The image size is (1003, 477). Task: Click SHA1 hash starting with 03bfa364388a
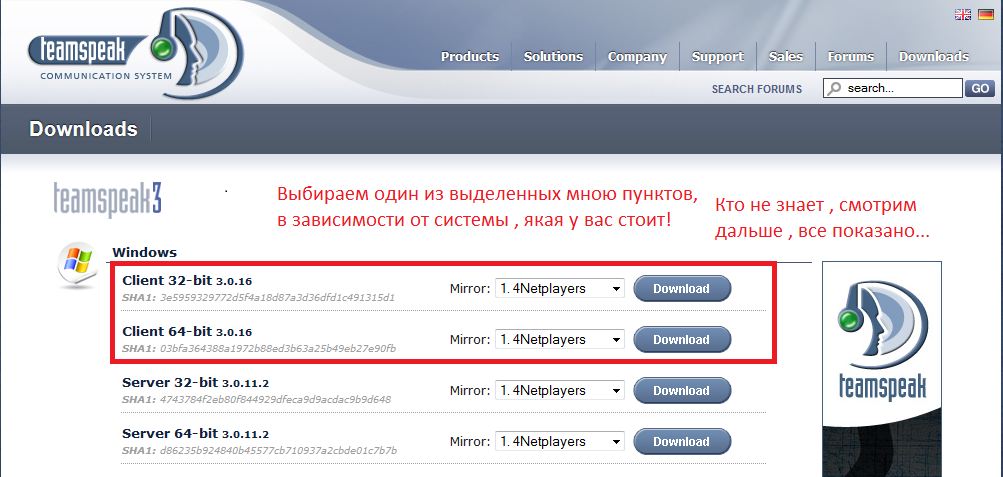click(278, 348)
